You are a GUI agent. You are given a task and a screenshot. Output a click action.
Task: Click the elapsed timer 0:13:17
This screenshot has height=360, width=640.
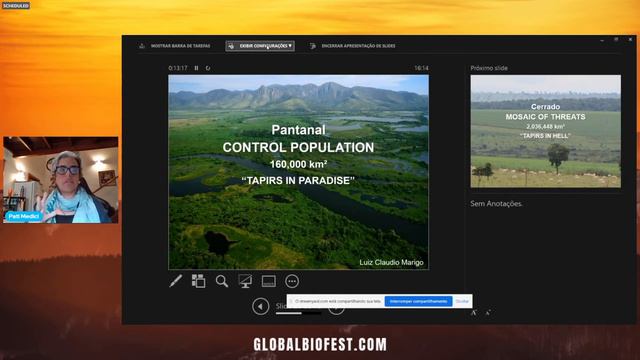pos(178,68)
